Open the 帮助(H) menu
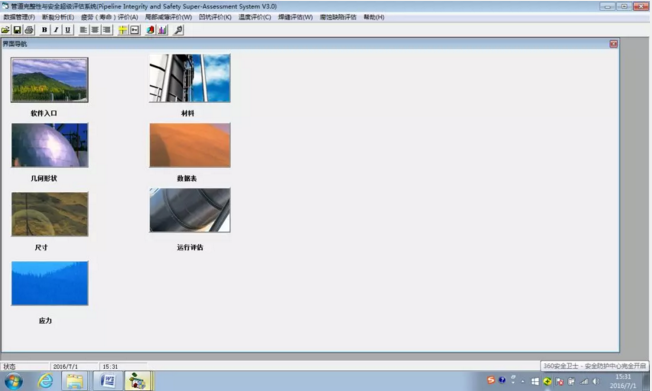Image resolution: width=652 pixels, height=391 pixels. click(374, 17)
